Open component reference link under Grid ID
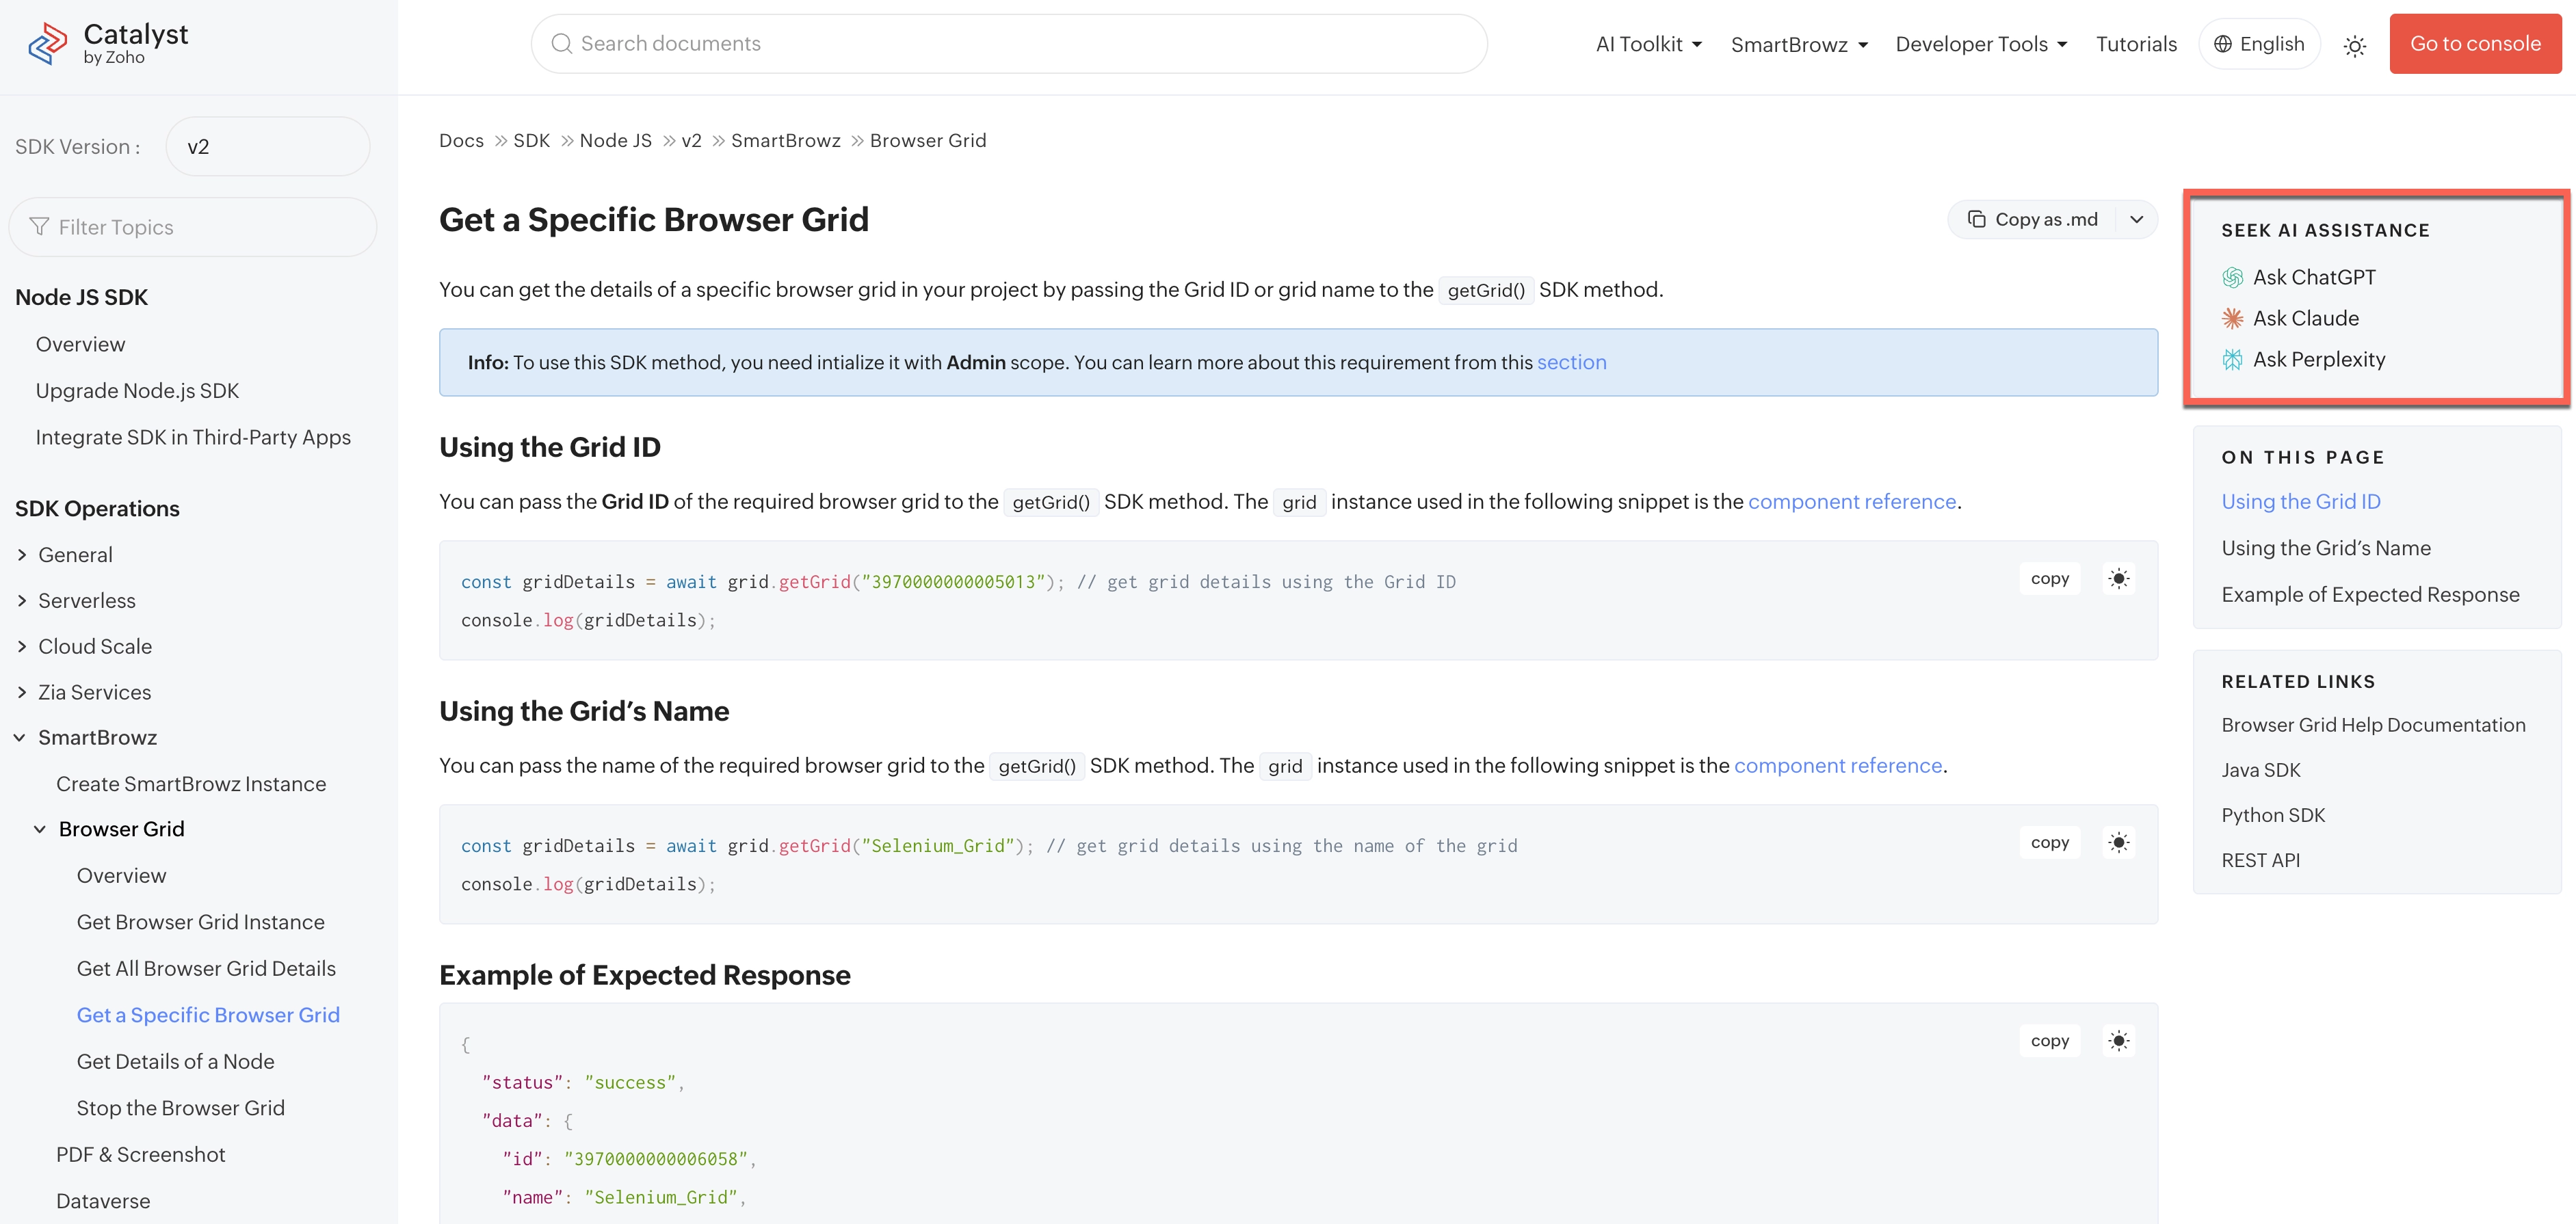Image resolution: width=2576 pixels, height=1224 pixels. (1852, 501)
